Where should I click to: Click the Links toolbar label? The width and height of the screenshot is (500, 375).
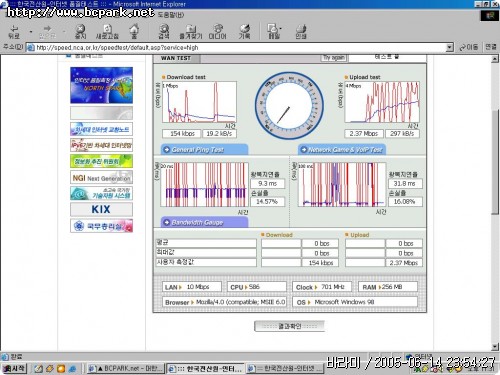click(x=491, y=48)
